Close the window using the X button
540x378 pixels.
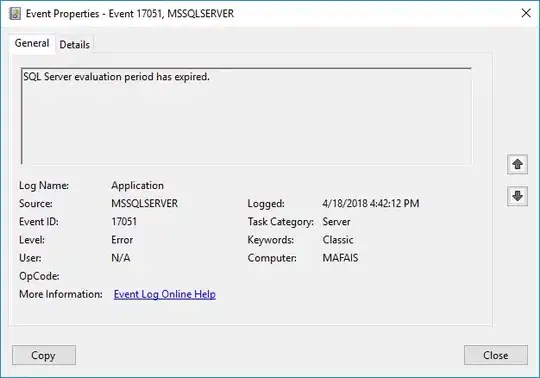click(x=526, y=13)
